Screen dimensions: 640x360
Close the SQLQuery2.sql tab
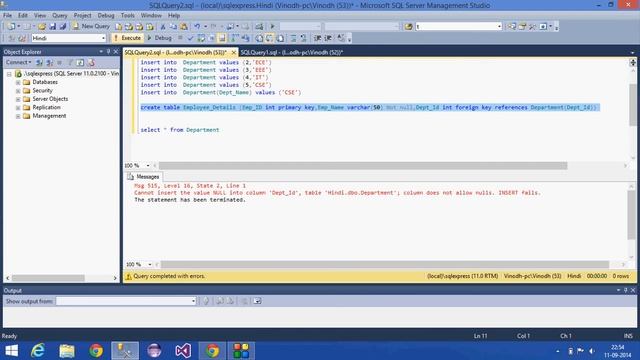(233, 52)
